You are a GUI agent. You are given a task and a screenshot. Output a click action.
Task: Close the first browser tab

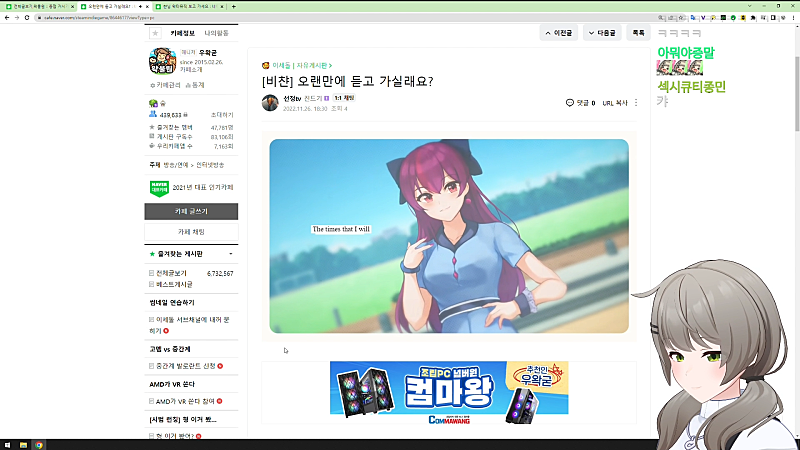click(72, 7)
